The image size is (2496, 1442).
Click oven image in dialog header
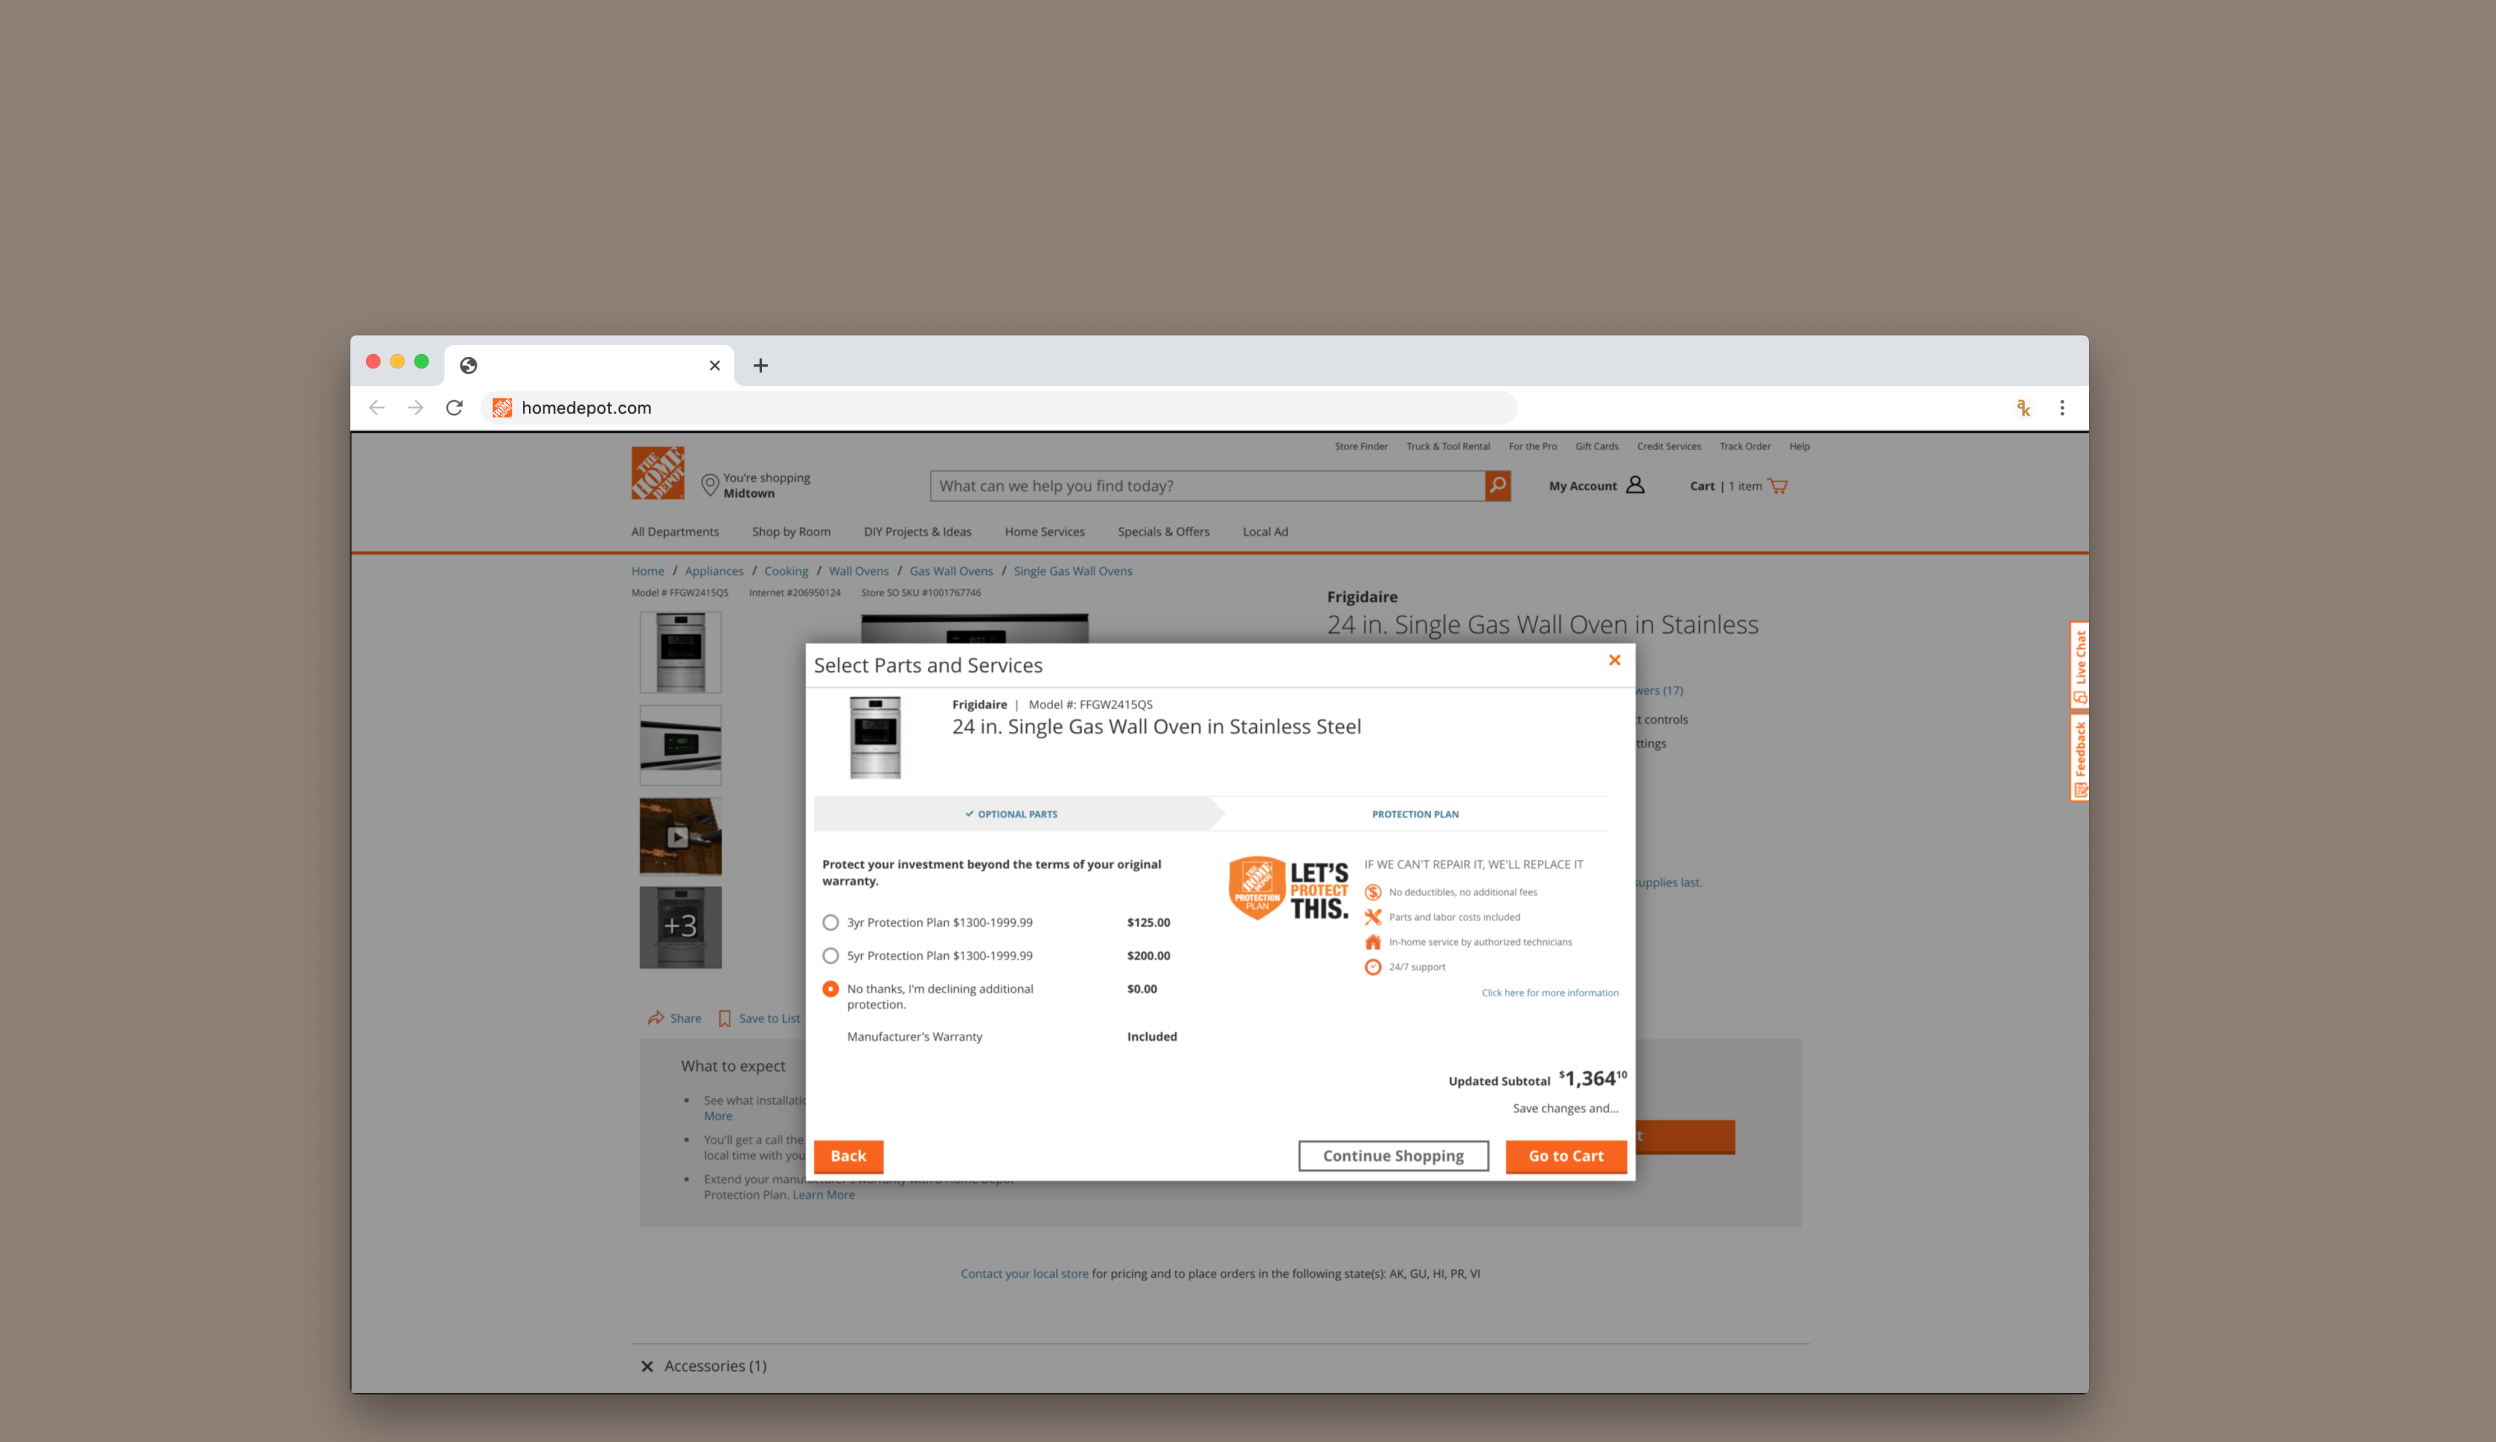(x=875, y=737)
